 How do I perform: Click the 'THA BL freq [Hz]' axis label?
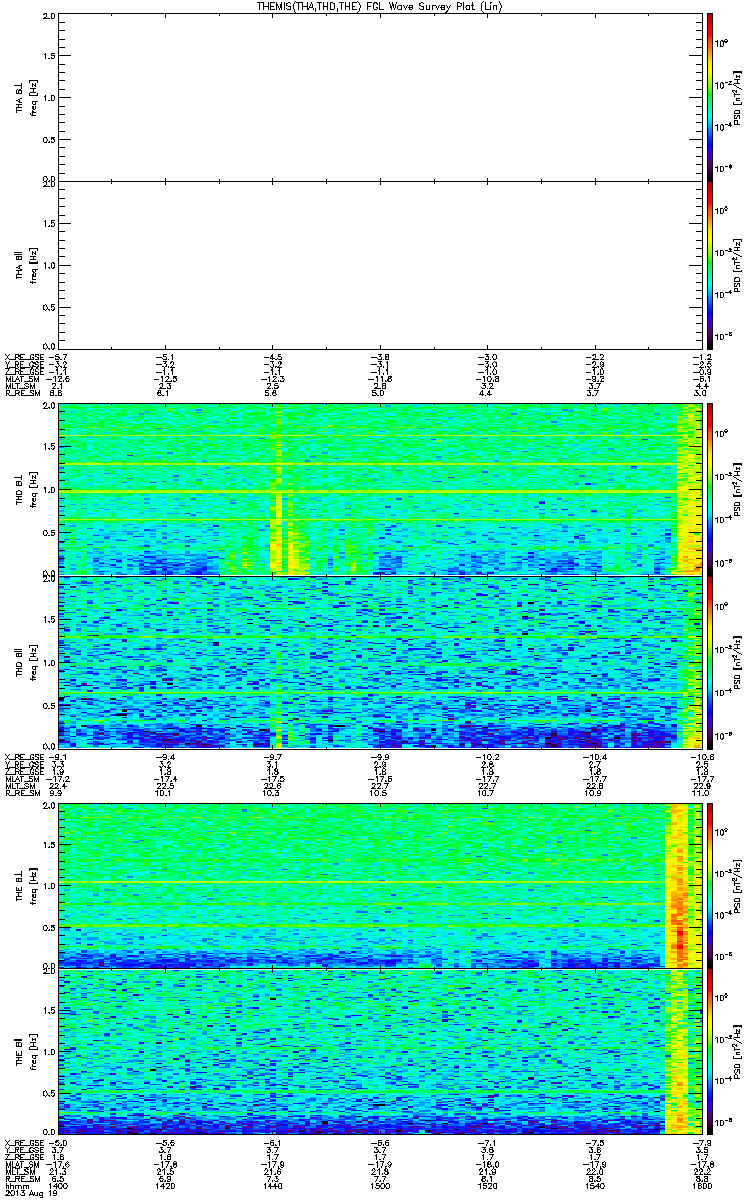coord(26,96)
